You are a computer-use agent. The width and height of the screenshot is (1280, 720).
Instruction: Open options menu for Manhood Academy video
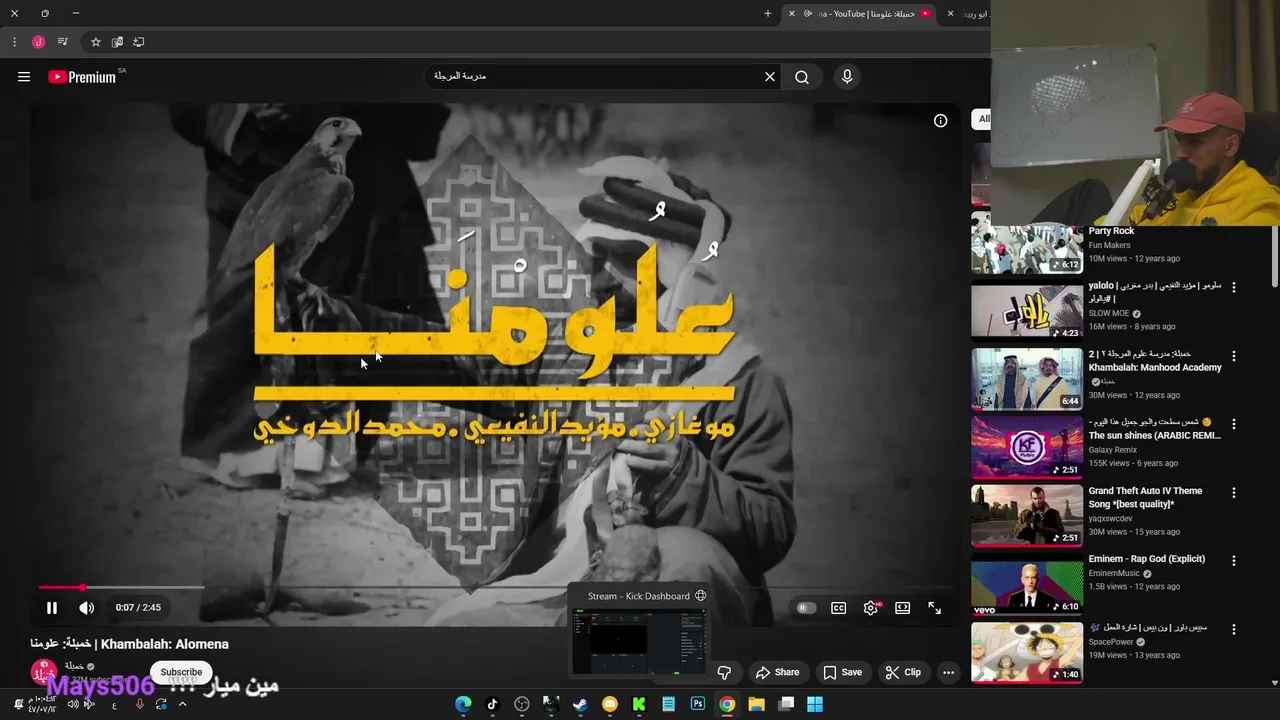pyautogui.click(x=1233, y=356)
